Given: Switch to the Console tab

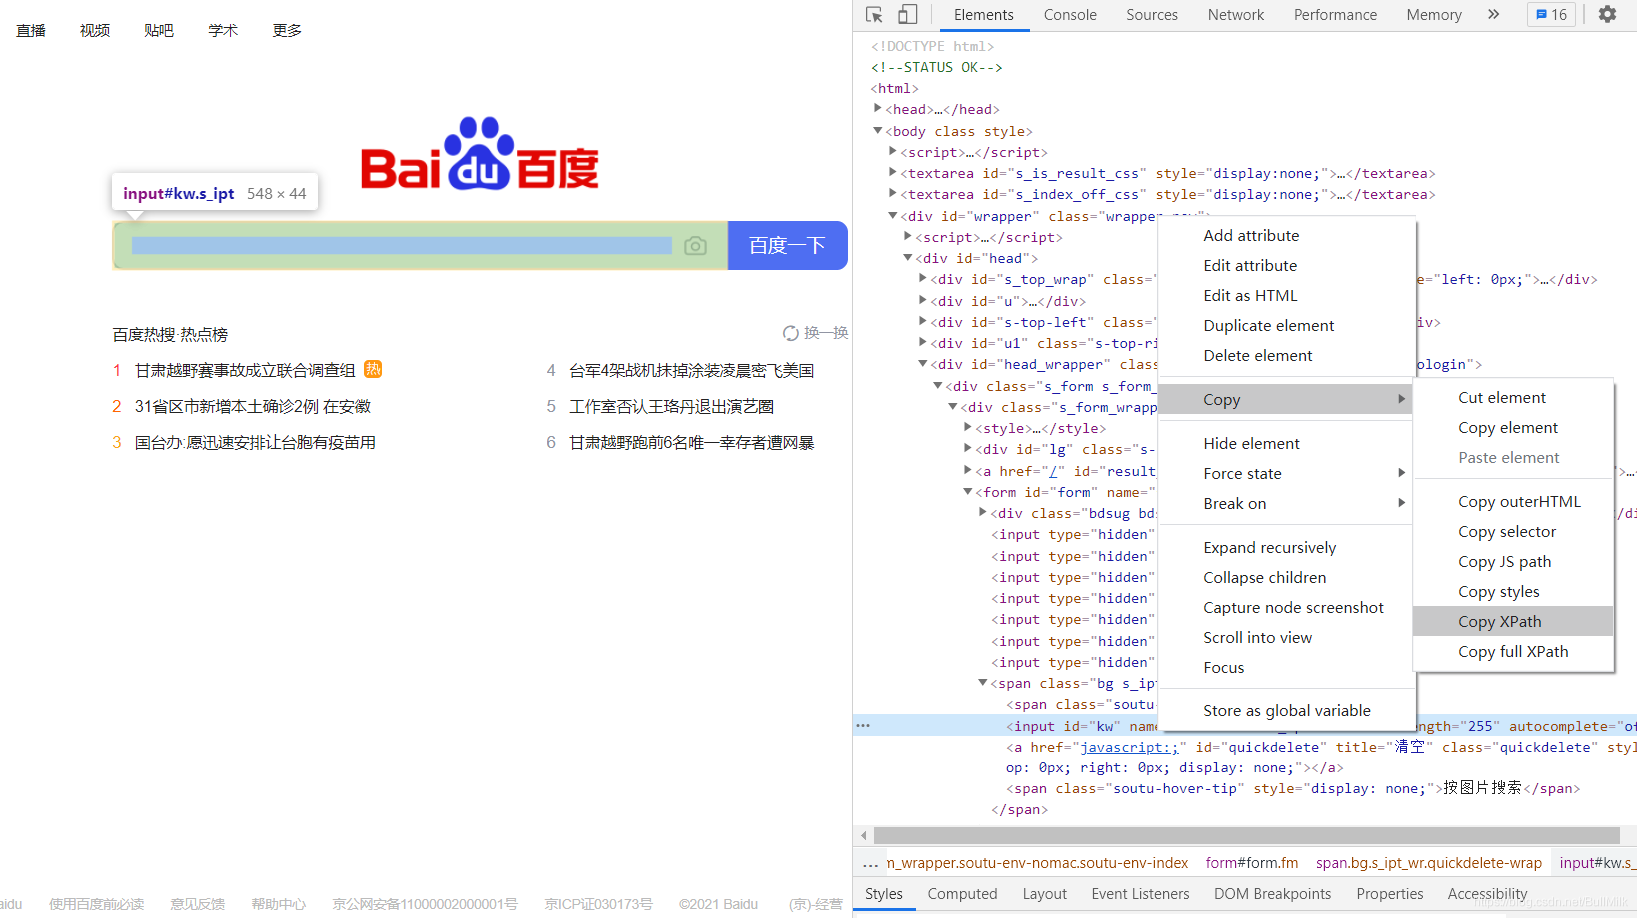Looking at the screenshot, I should click(x=1070, y=14).
